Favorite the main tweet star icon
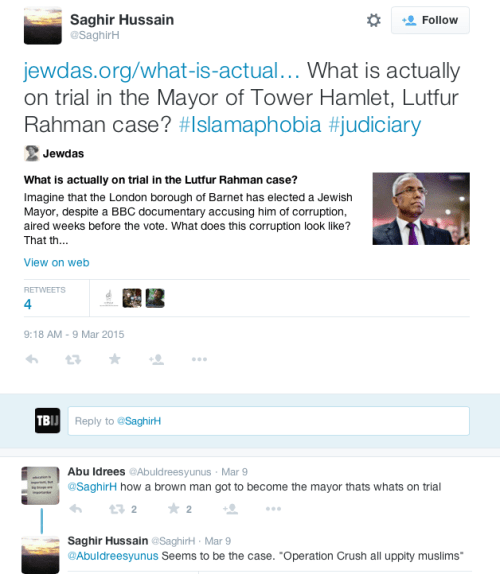 [x=115, y=359]
